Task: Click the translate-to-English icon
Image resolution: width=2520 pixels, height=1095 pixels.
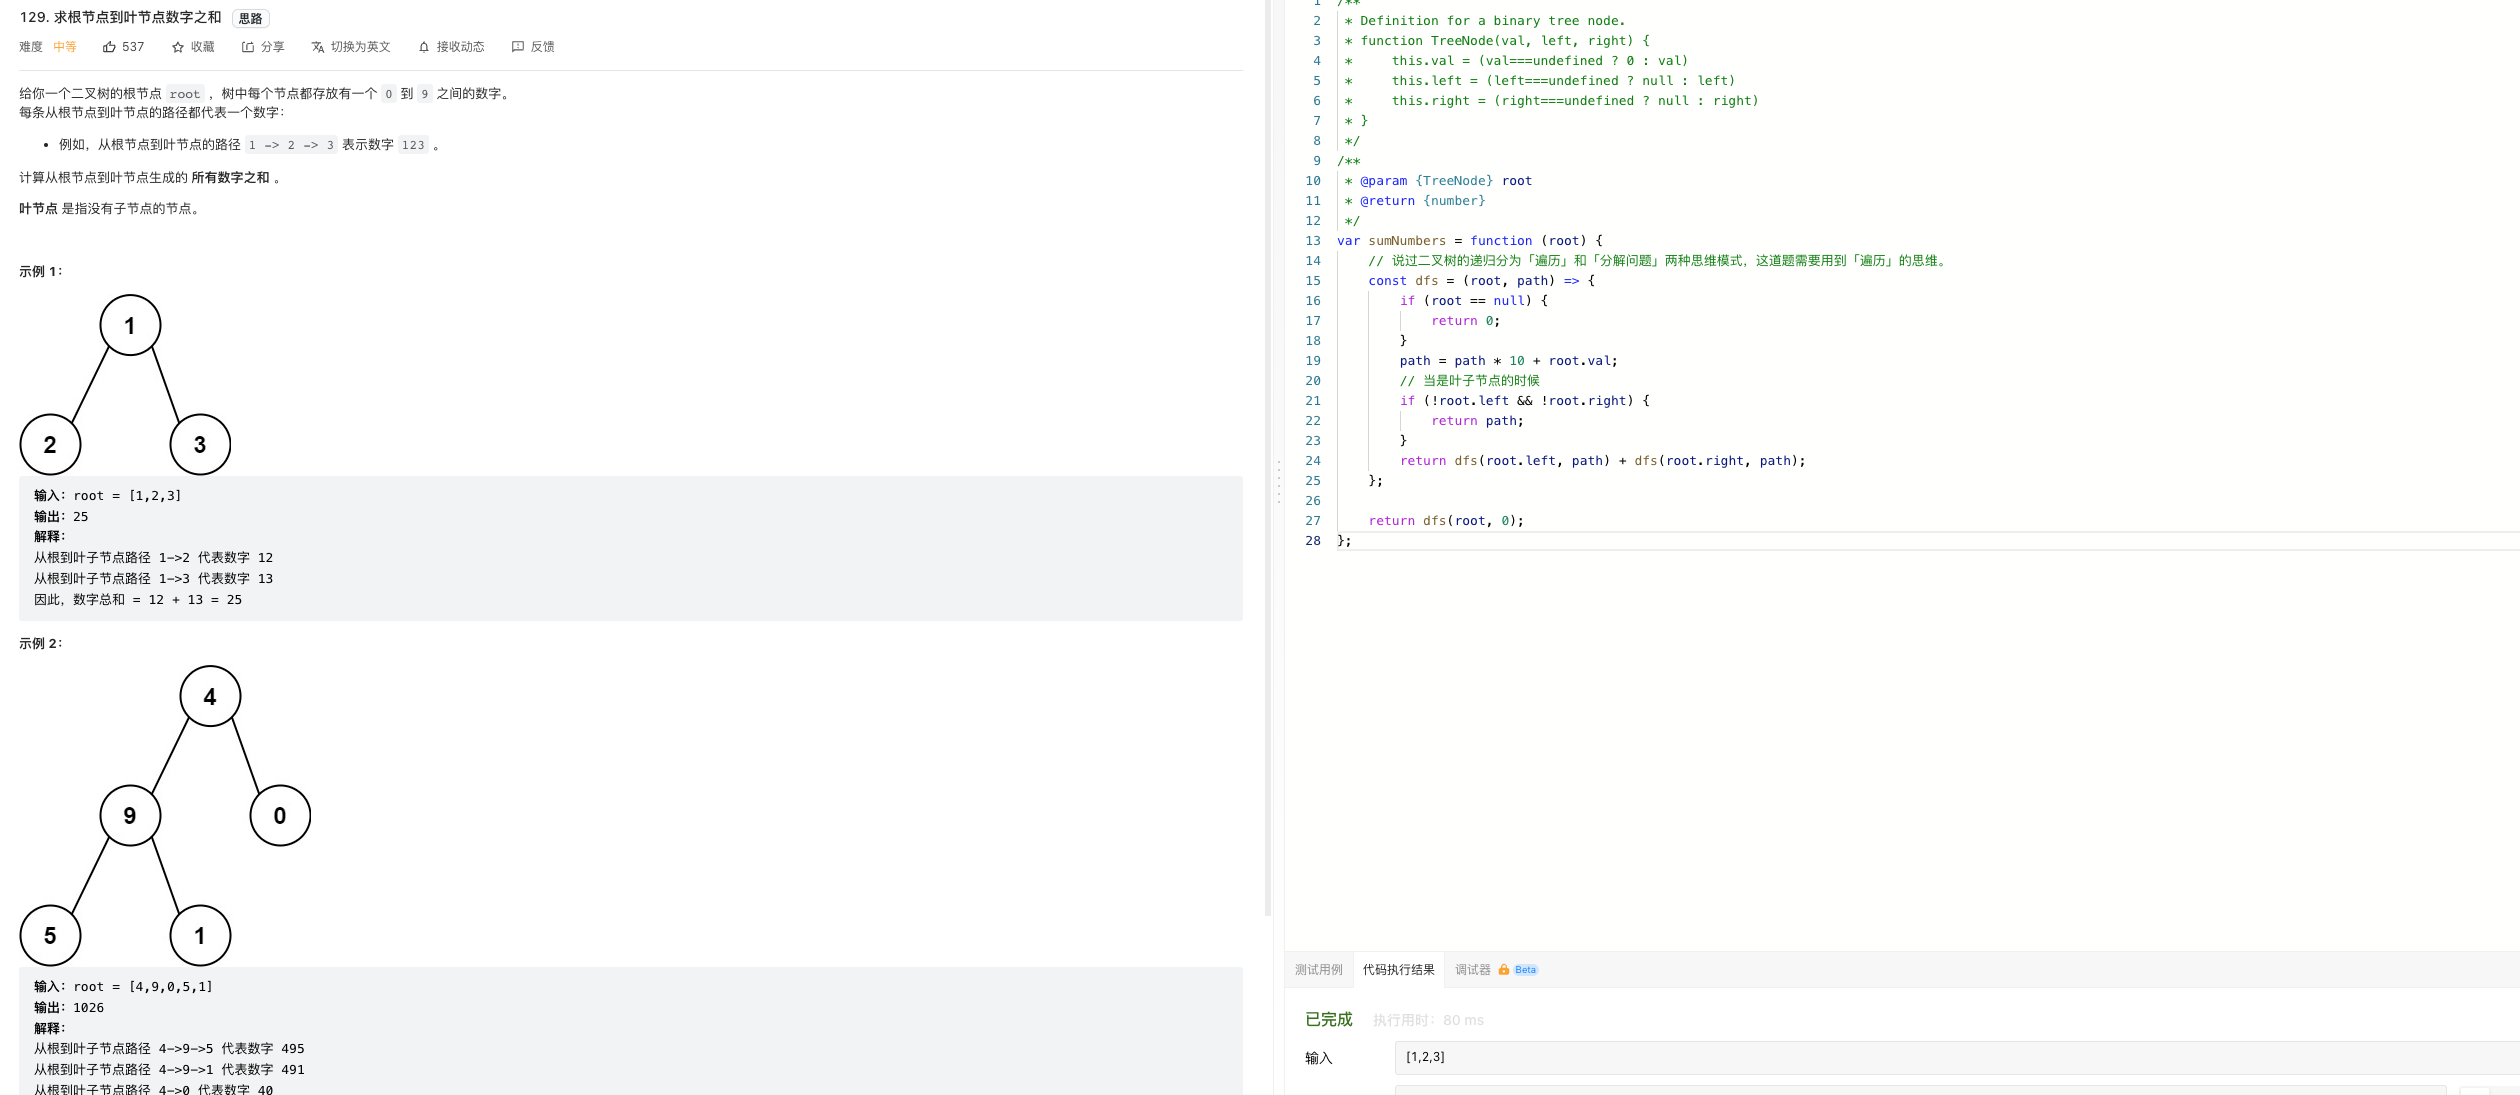Action: (x=318, y=47)
